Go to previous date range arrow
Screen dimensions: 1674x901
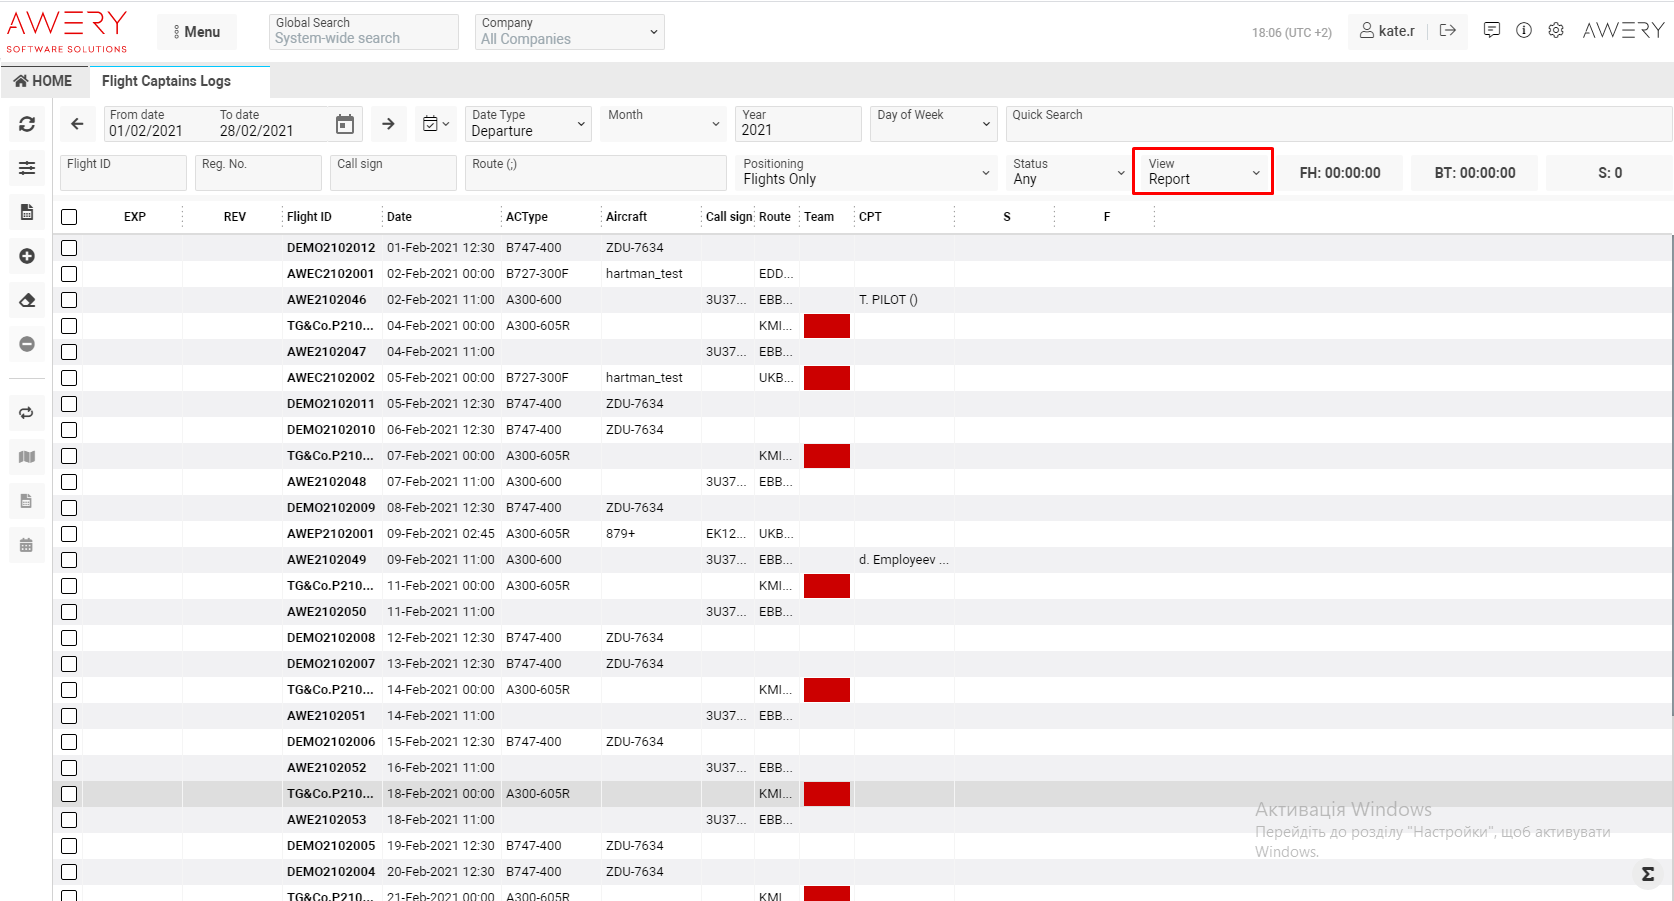click(x=77, y=124)
